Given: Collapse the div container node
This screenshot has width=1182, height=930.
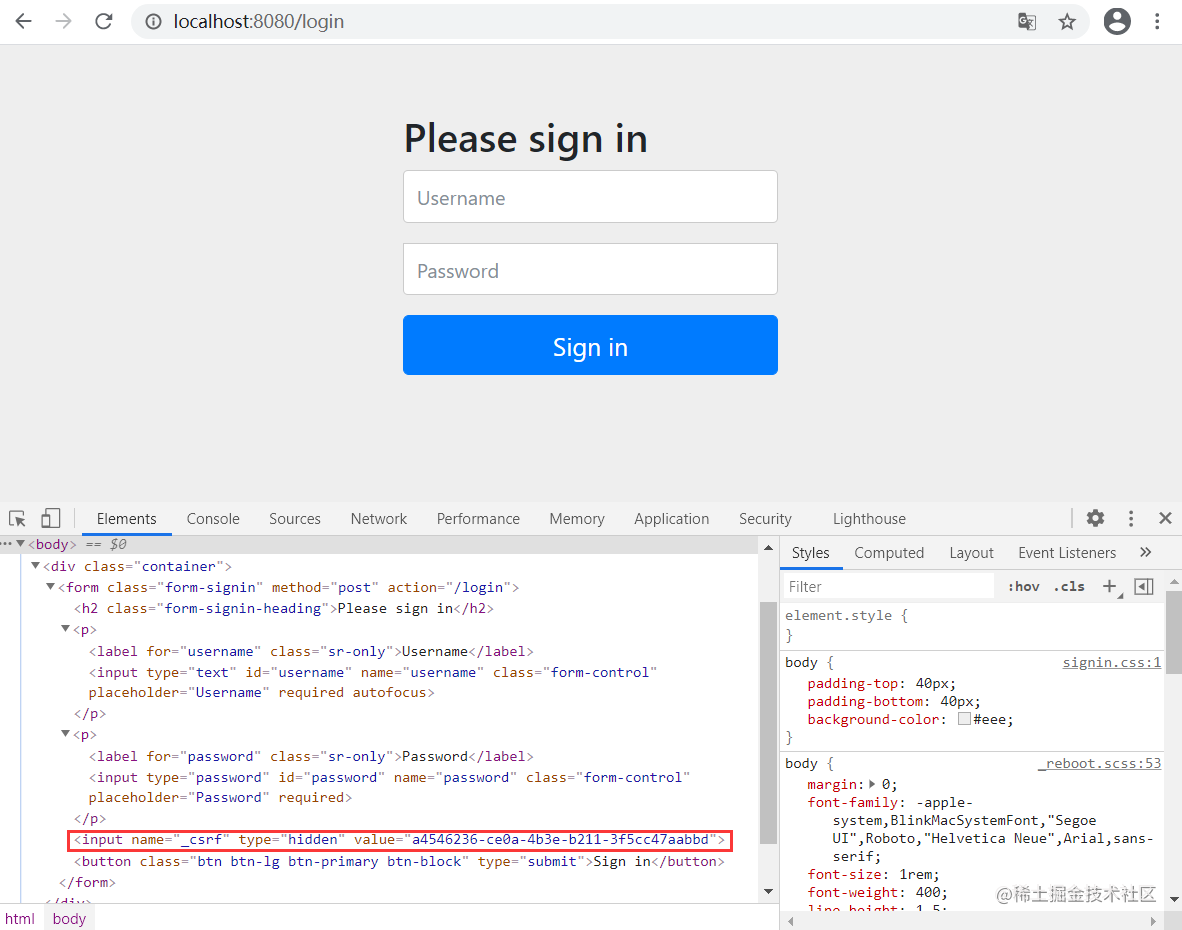Looking at the screenshot, I should (x=35, y=565).
